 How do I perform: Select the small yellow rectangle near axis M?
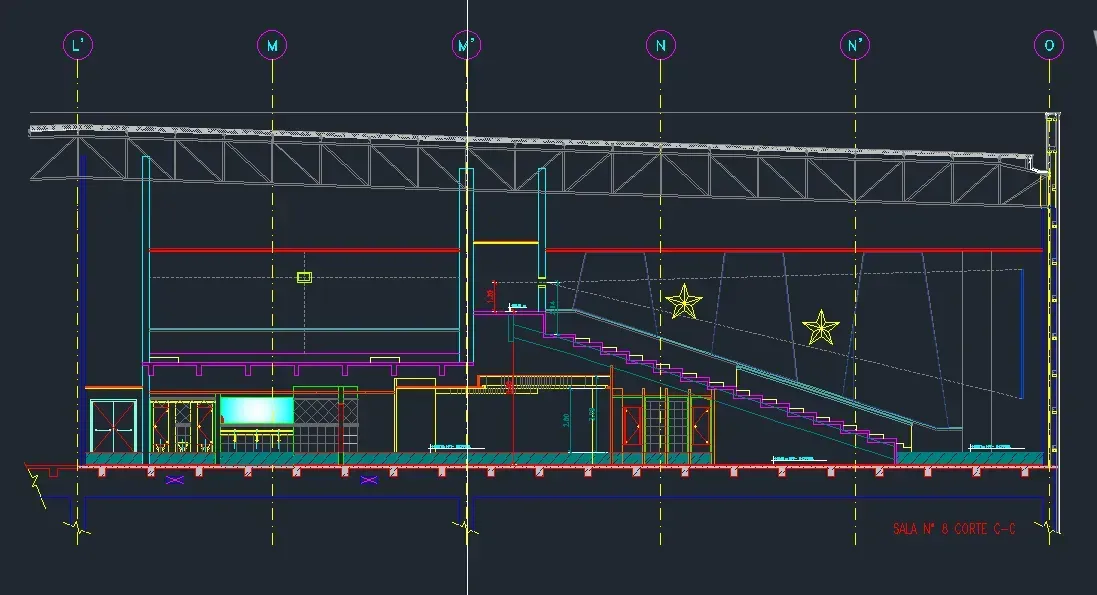[304, 277]
